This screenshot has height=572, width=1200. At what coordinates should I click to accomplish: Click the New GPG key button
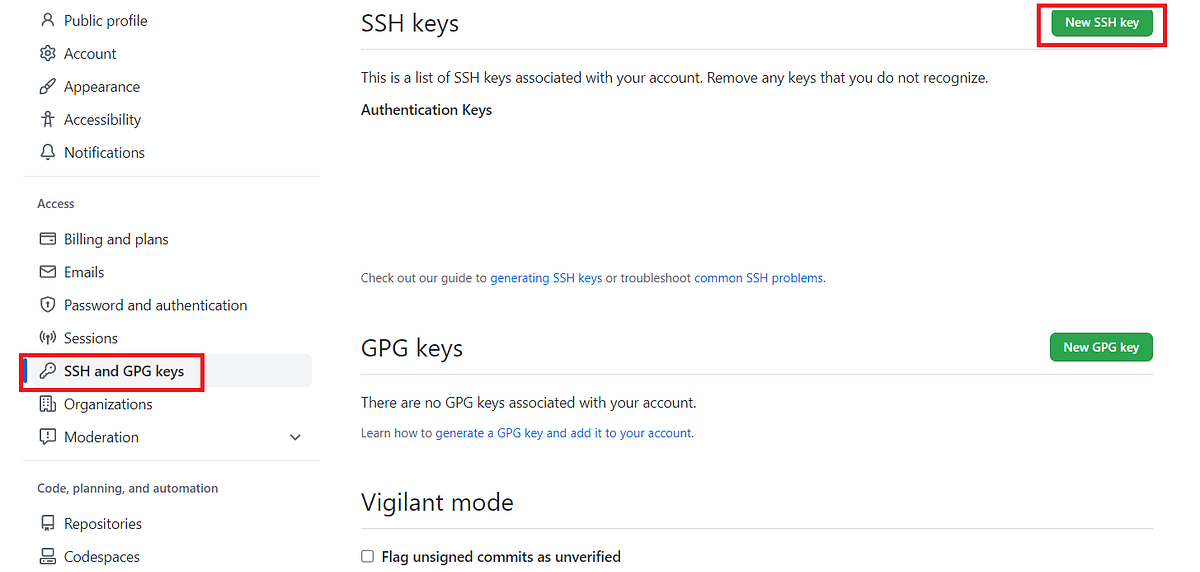point(1101,347)
